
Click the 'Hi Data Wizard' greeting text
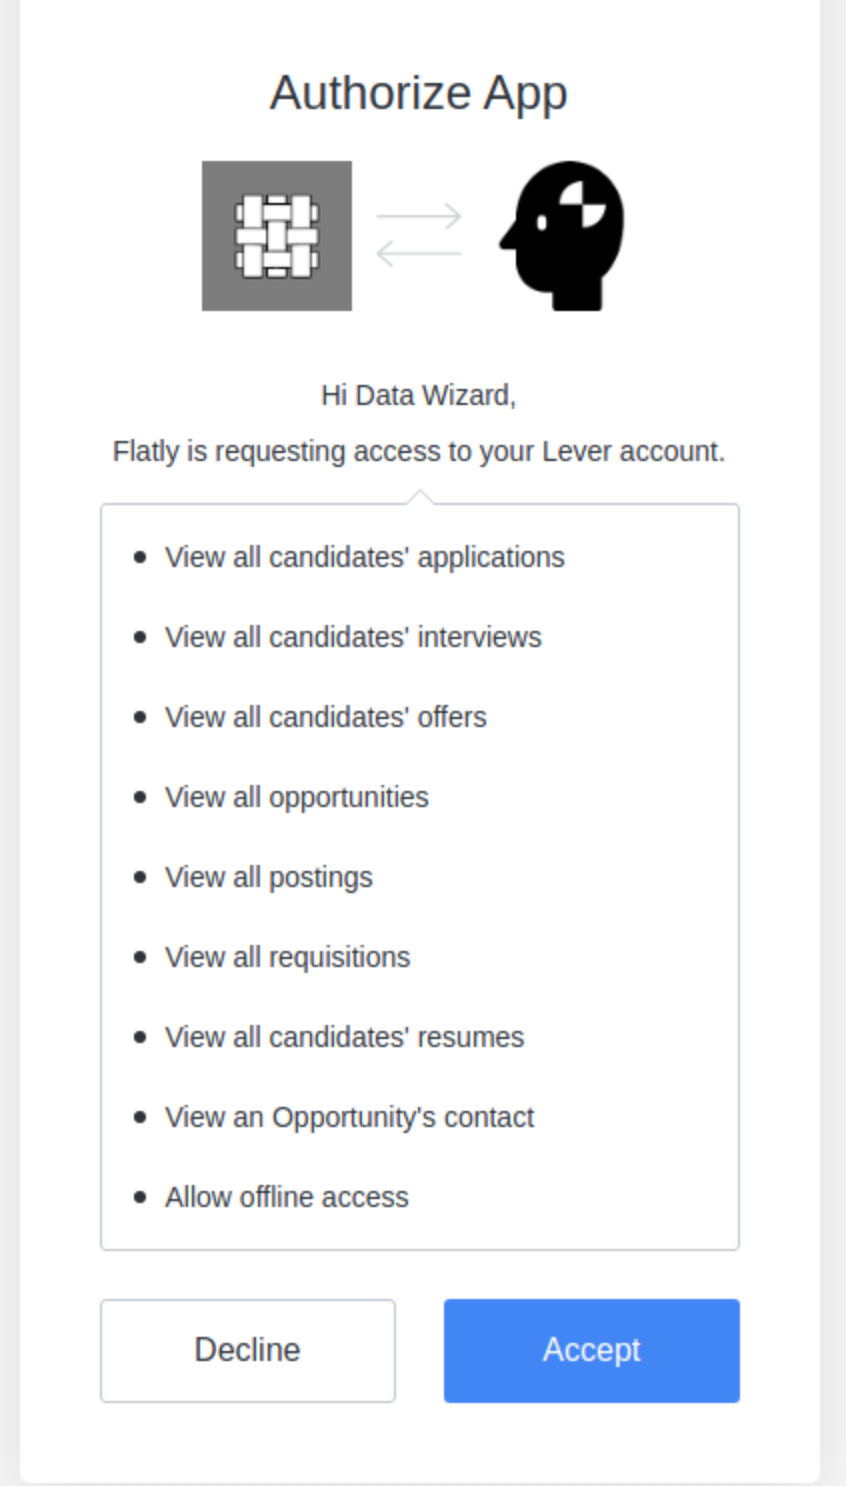(419, 395)
